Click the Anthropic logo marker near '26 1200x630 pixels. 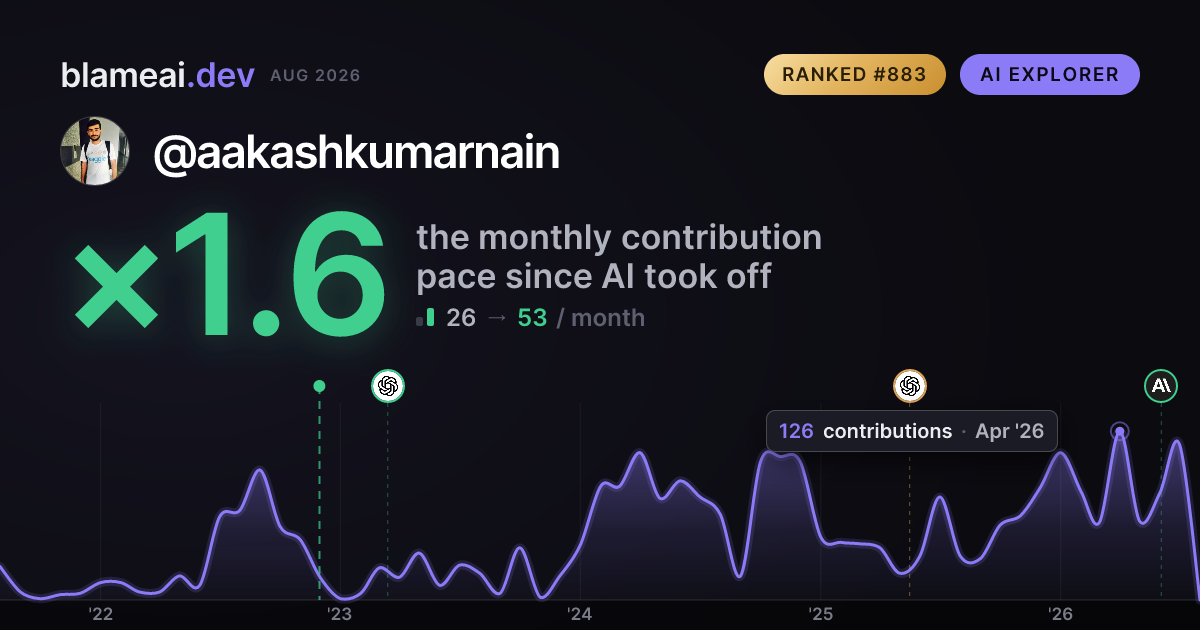[x=1161, y=385]
